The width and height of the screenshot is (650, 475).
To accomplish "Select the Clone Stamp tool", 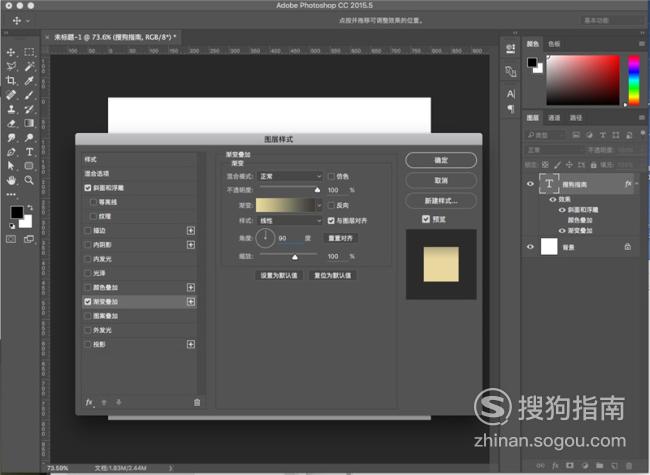I will 11,109.
